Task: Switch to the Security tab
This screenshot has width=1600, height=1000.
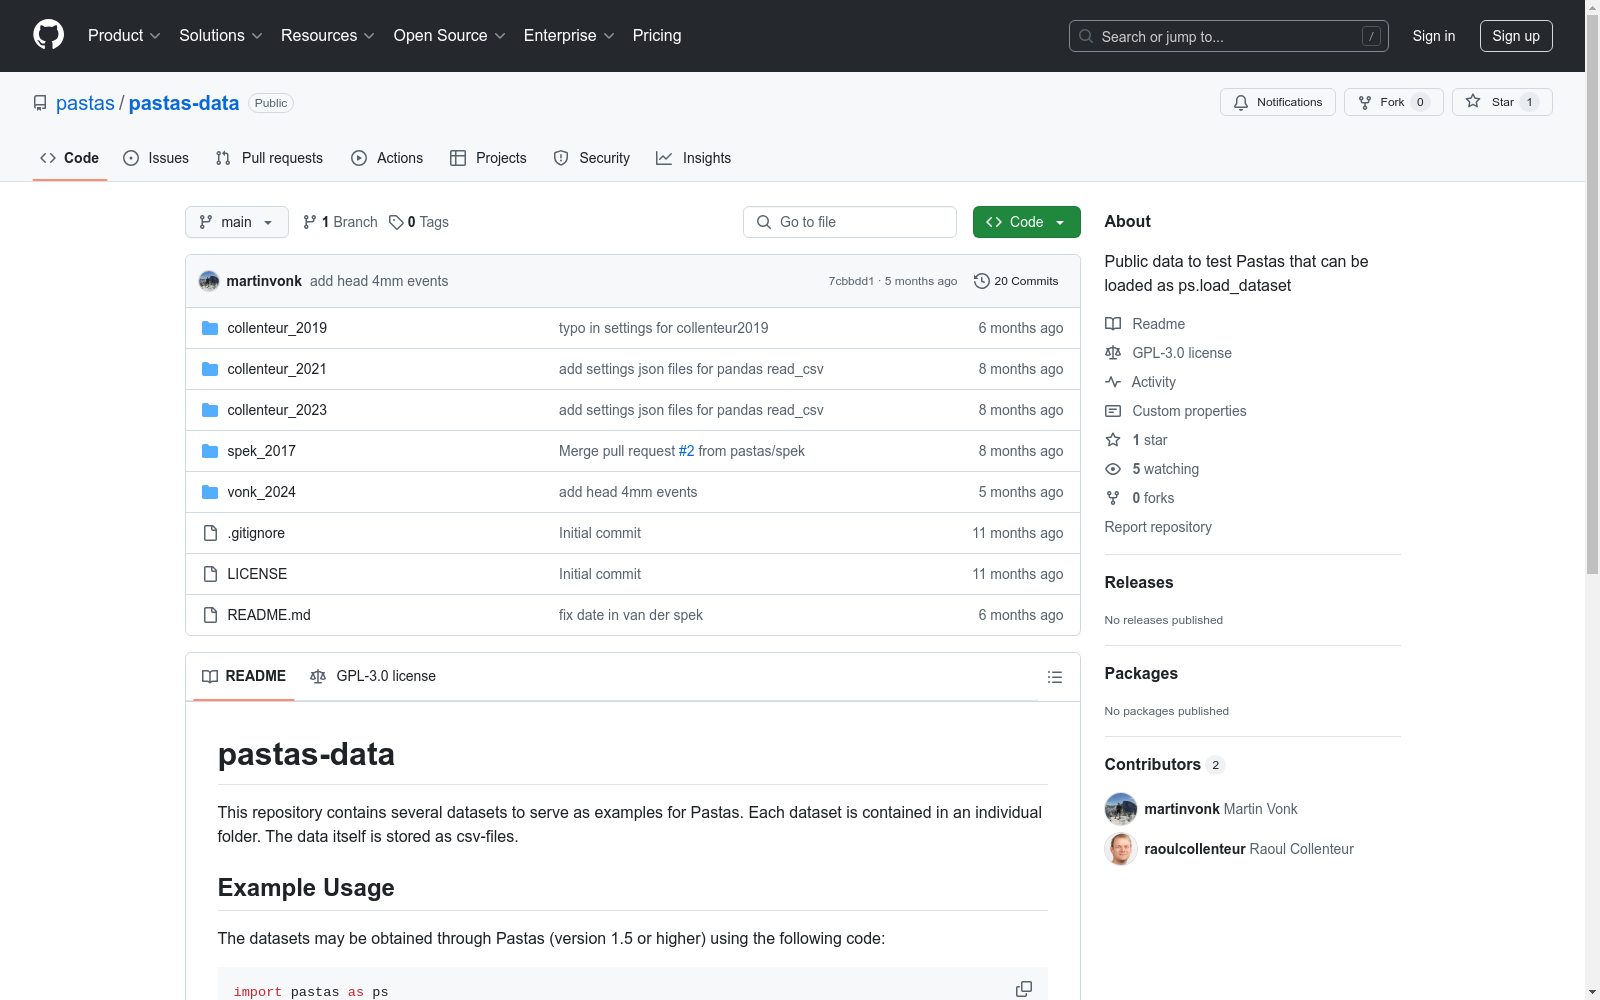Action: [x=592, y=158]
